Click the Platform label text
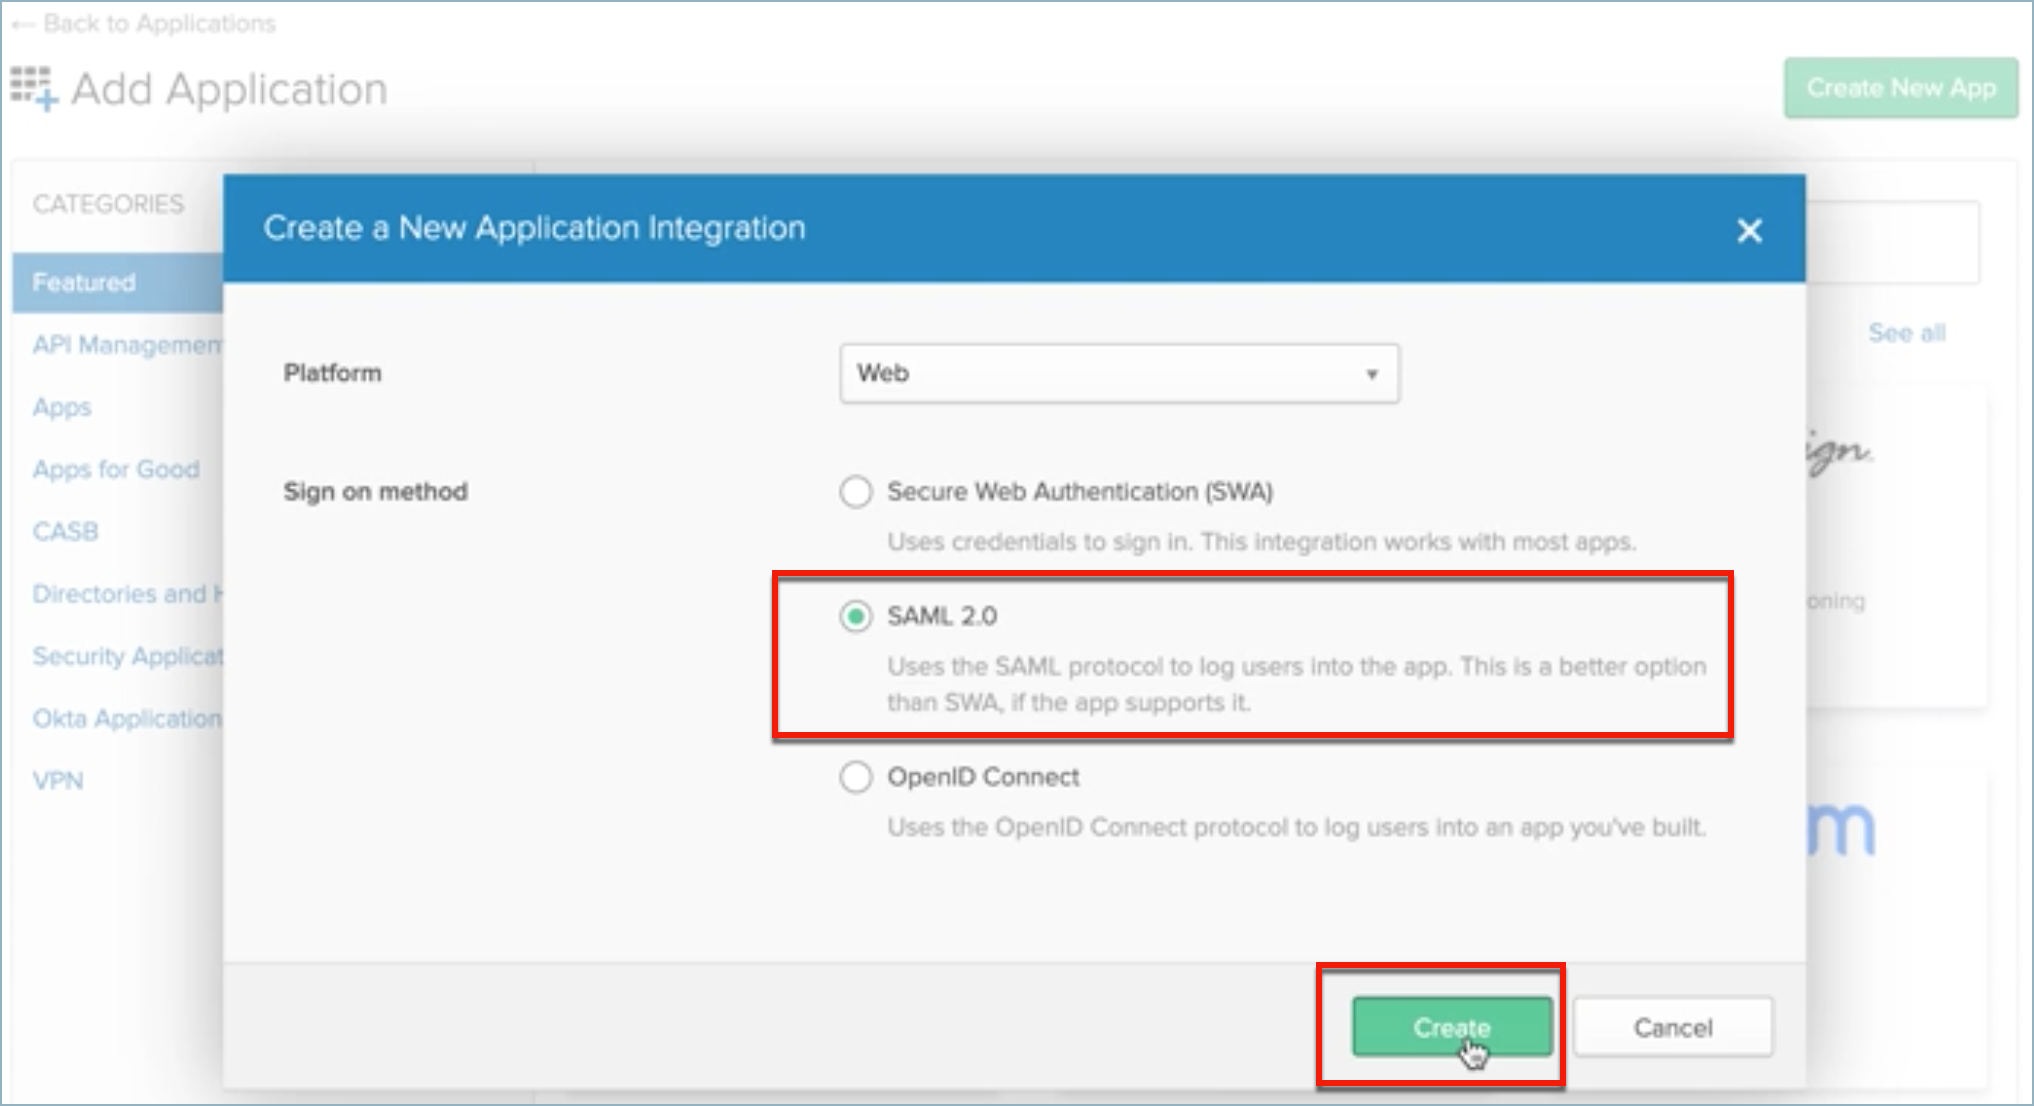Image resolution: width=2034 pixels, height=1106 pixels. (x=332, y=373)
